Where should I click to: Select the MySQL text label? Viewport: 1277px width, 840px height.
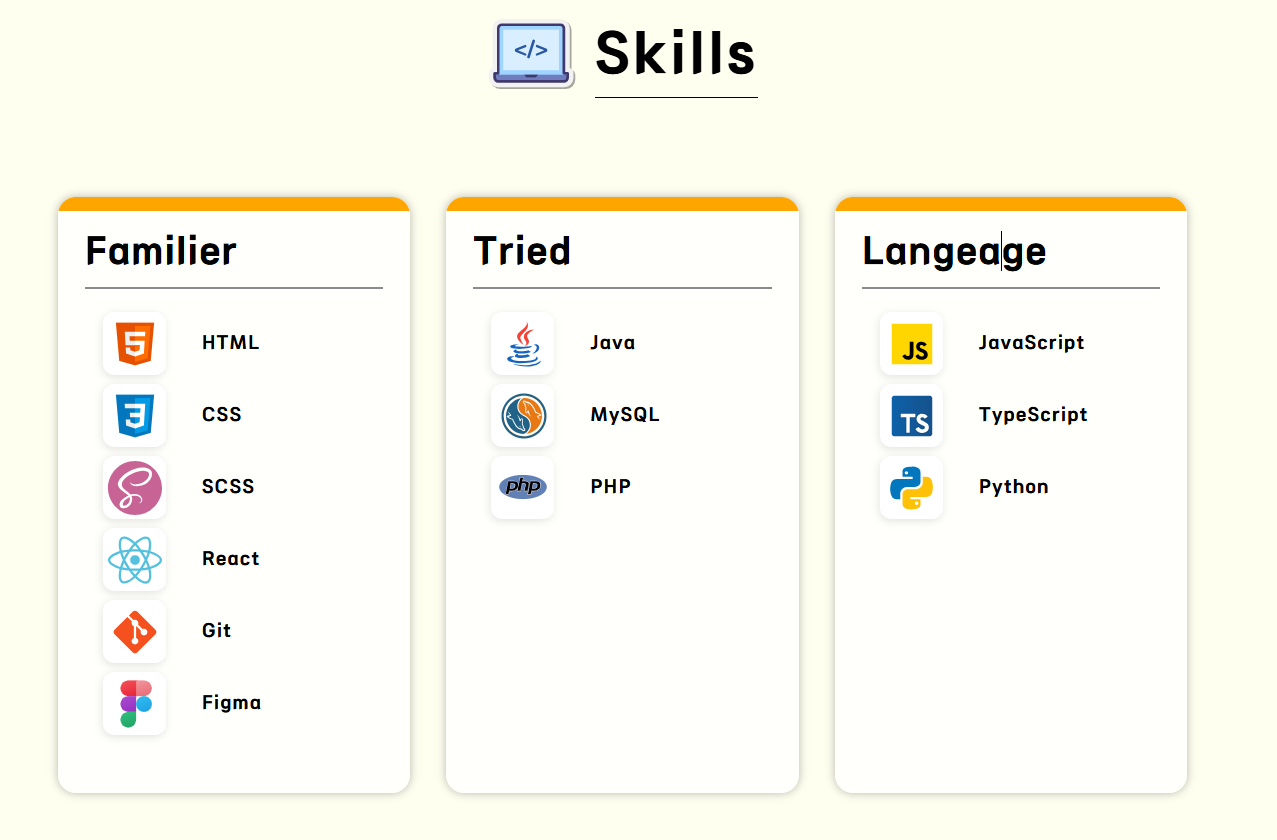point(625,415)
